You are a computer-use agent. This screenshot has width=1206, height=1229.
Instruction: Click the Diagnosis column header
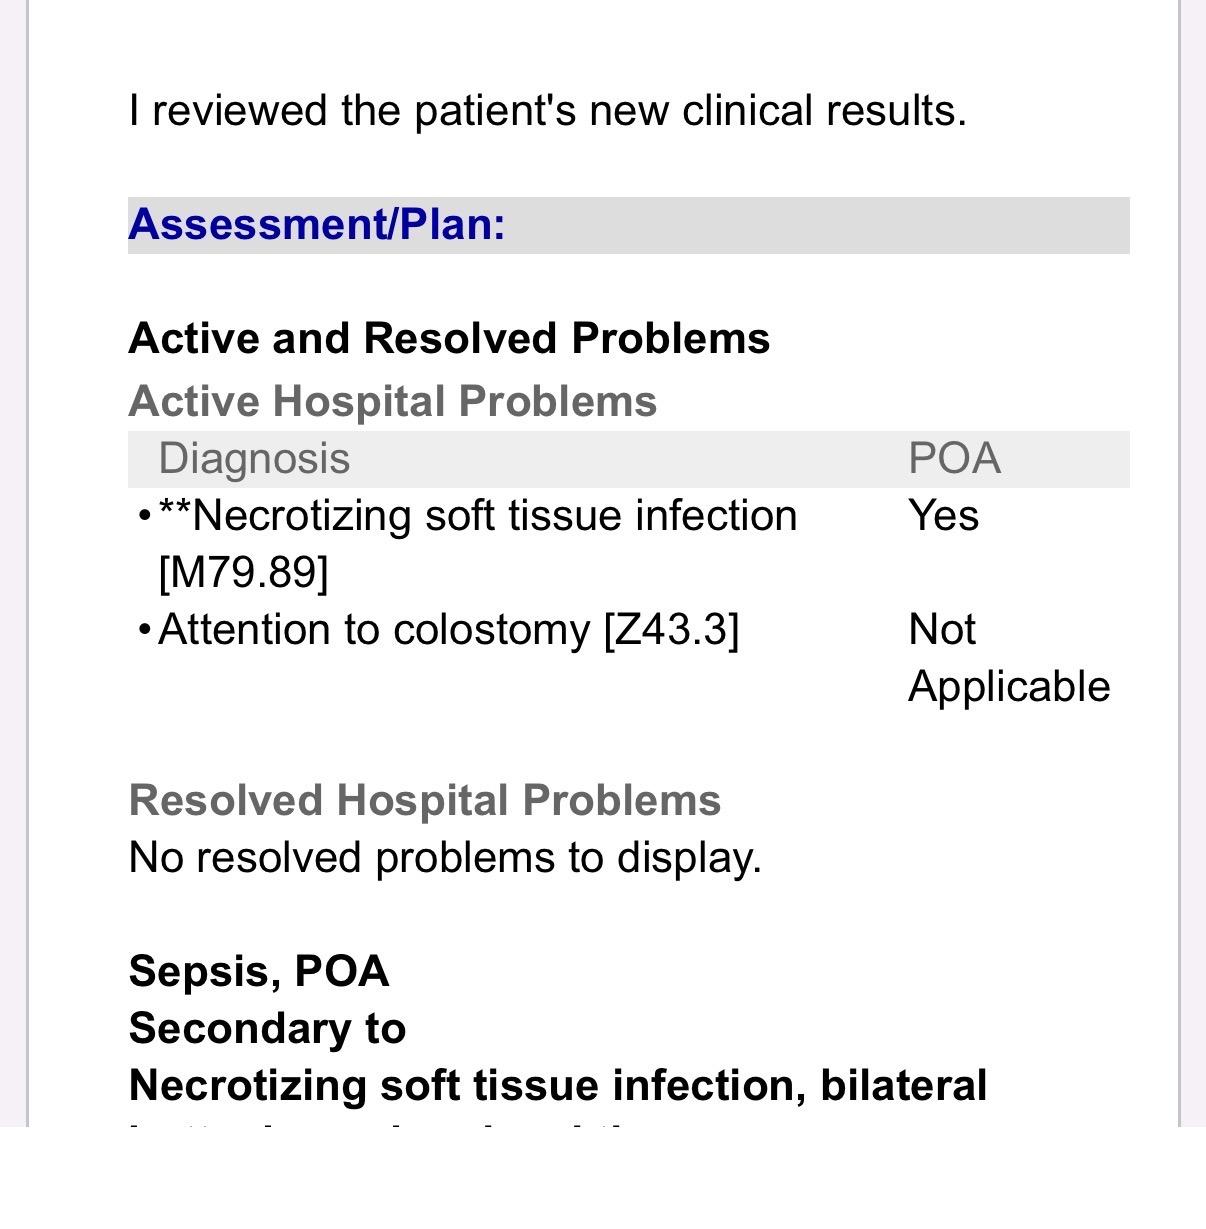click(x=254, y=459)
